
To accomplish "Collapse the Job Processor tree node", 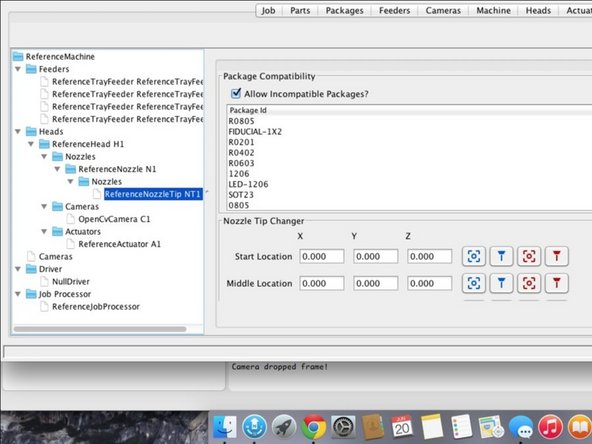I will [18, 294].
